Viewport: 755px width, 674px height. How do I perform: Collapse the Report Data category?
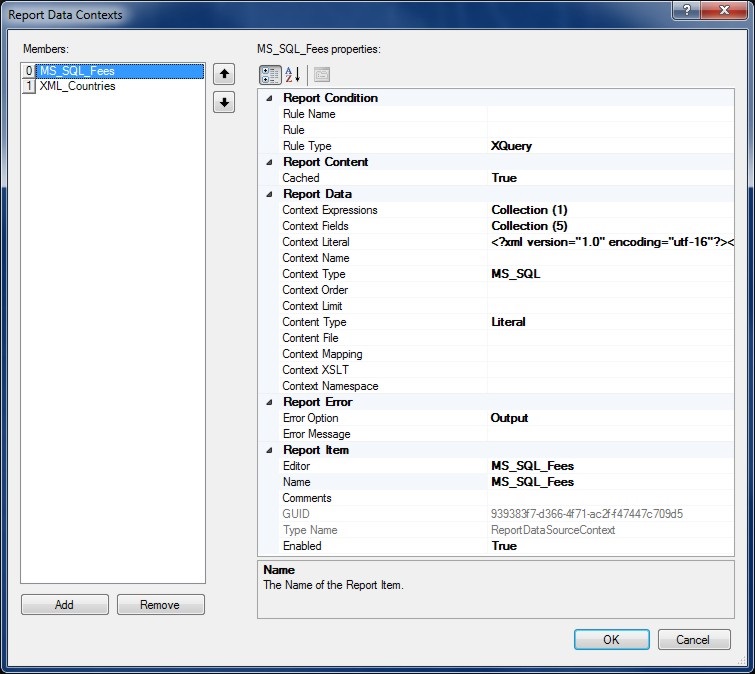(269, 194)
